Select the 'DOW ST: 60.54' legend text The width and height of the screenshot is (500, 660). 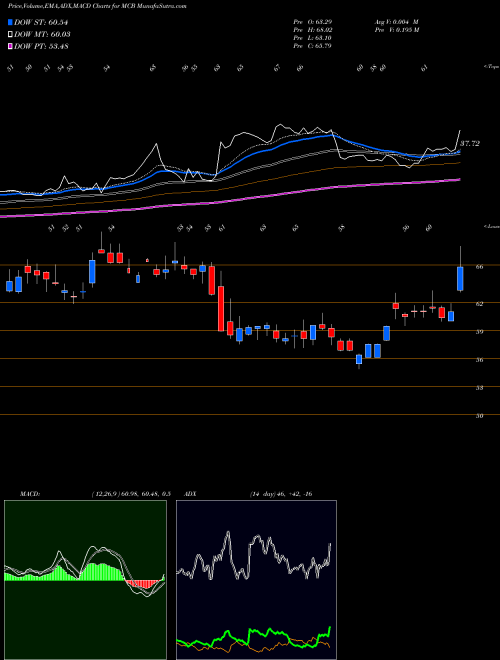(x=41, y=22)
